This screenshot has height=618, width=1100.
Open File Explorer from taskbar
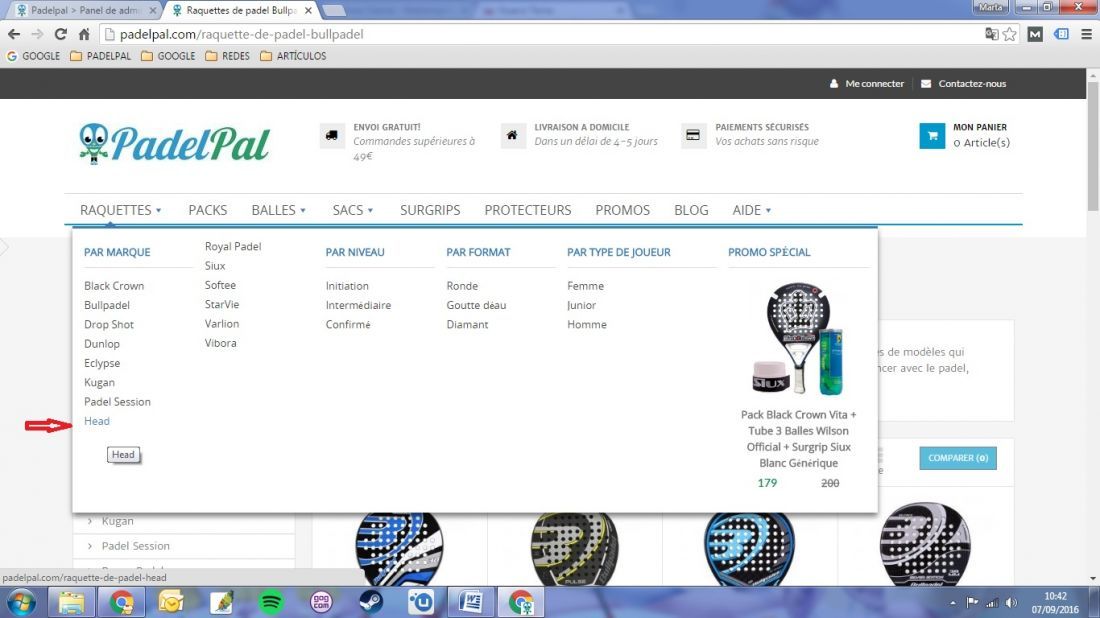71,603
